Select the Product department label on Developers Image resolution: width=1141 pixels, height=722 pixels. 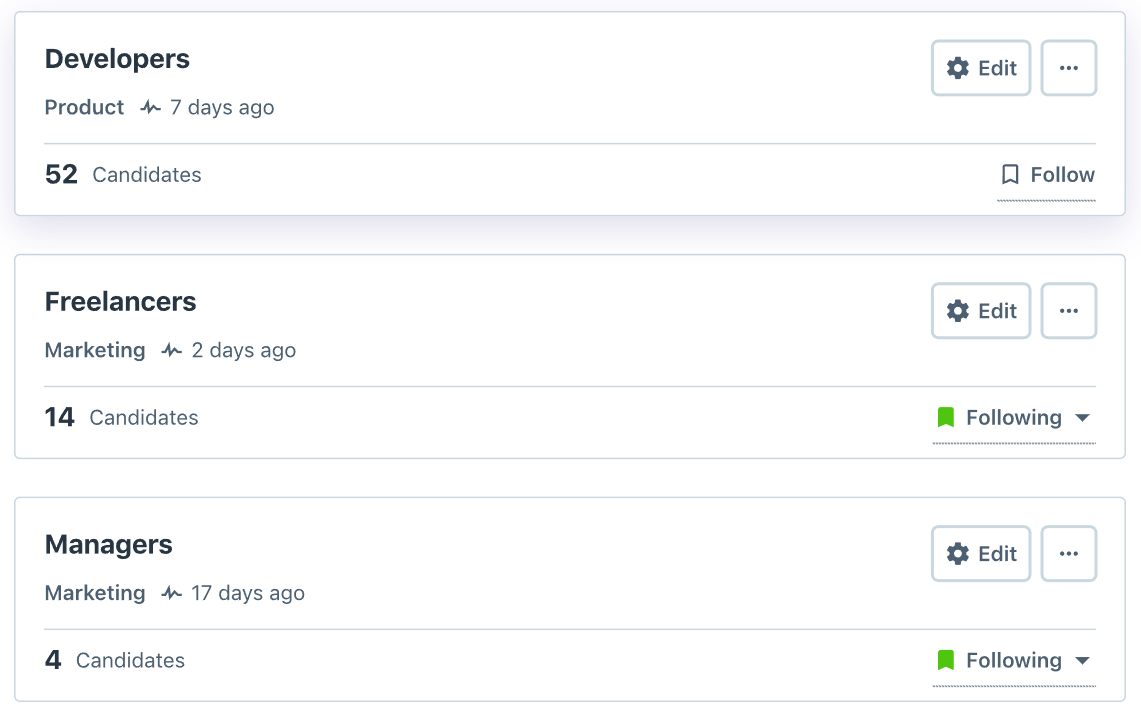[x=84, y=108]
